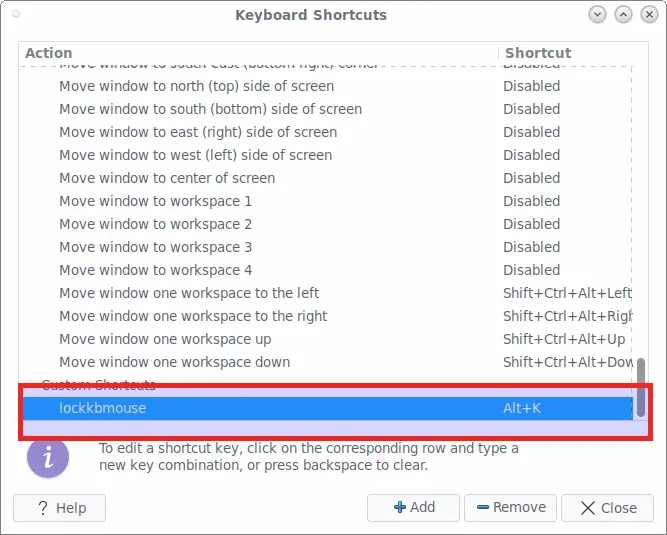
Task: Select 'Move window one workspace down' row
Action: pyautogui.click(x=175, y=362)
